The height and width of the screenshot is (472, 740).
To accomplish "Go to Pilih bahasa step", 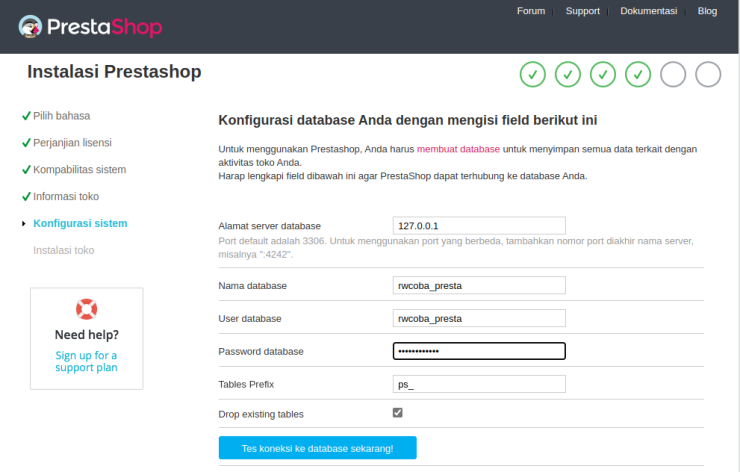I will tap(61, 116).
